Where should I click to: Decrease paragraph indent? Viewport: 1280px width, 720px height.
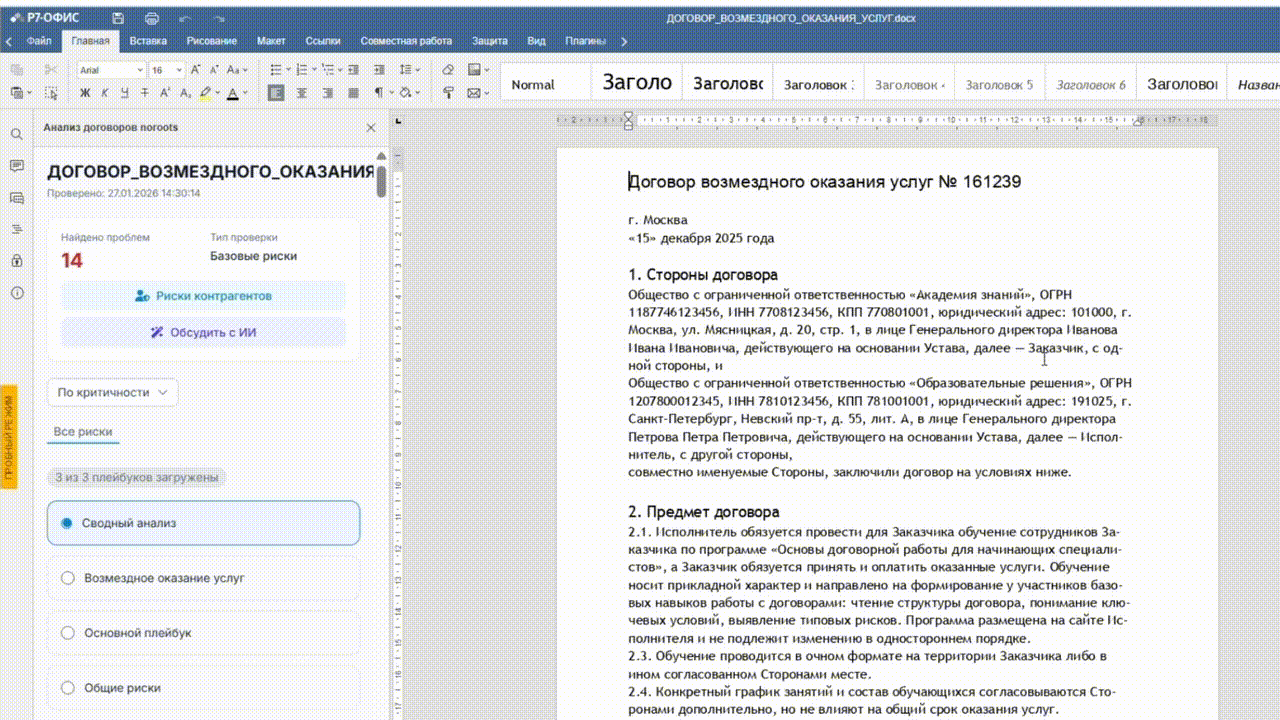[355, 70]
